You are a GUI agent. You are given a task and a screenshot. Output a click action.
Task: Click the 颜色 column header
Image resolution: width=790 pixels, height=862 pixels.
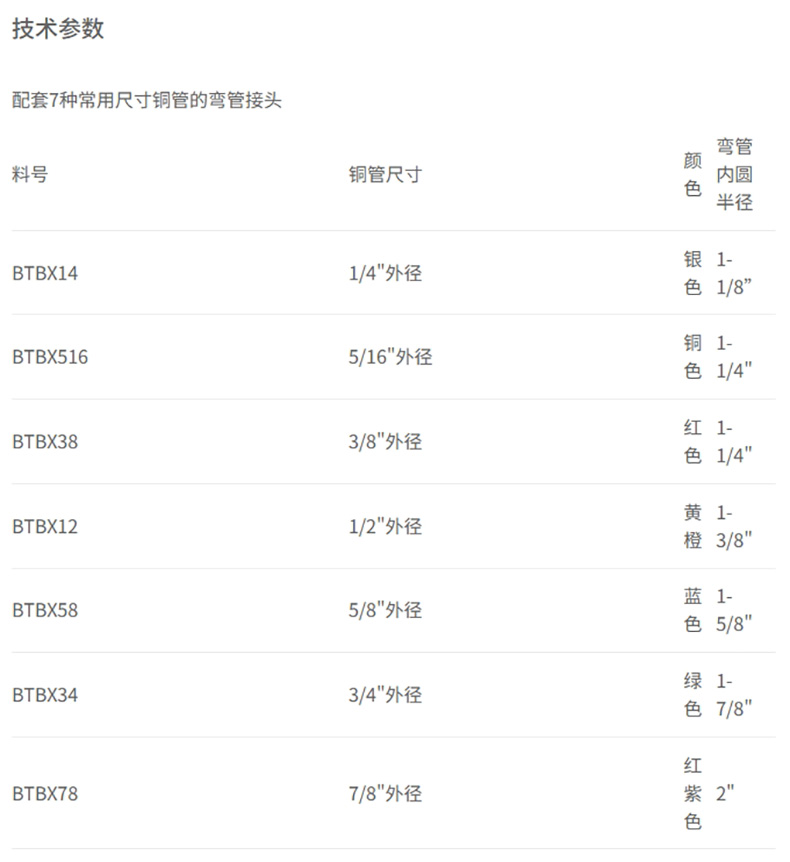692,174
